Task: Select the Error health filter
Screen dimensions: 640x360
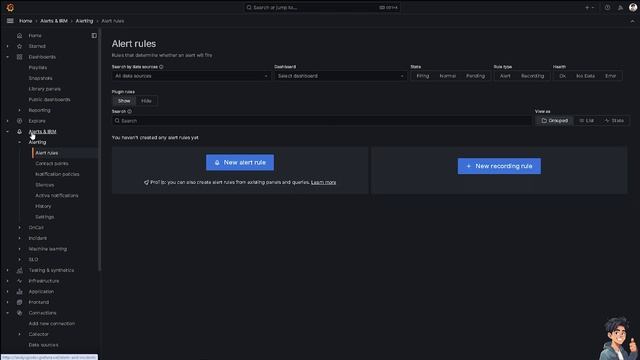Action: (610, 76)
